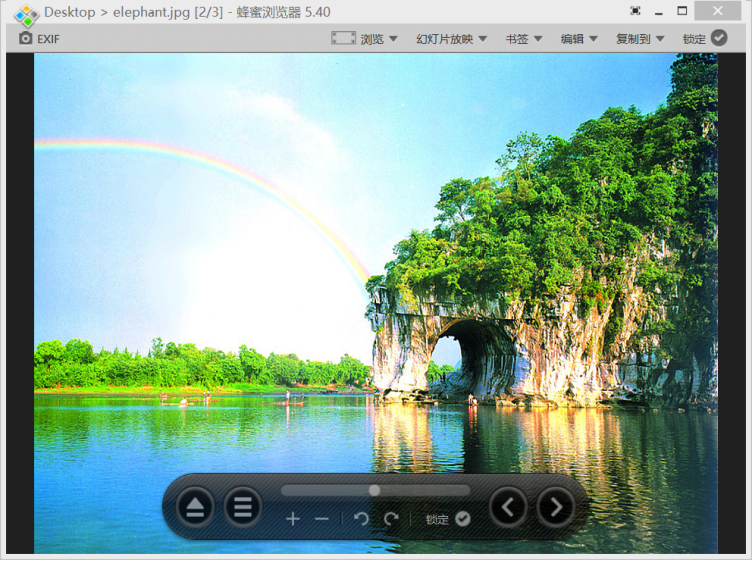752x561 pixels.
Task: Rotate image counterclockwise
Action: [361, 519]
